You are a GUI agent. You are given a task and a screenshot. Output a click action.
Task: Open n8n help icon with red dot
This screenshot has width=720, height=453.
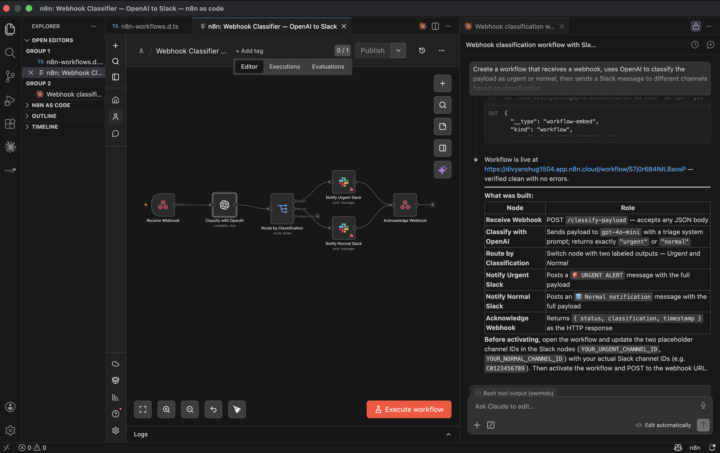click(115, 414)
